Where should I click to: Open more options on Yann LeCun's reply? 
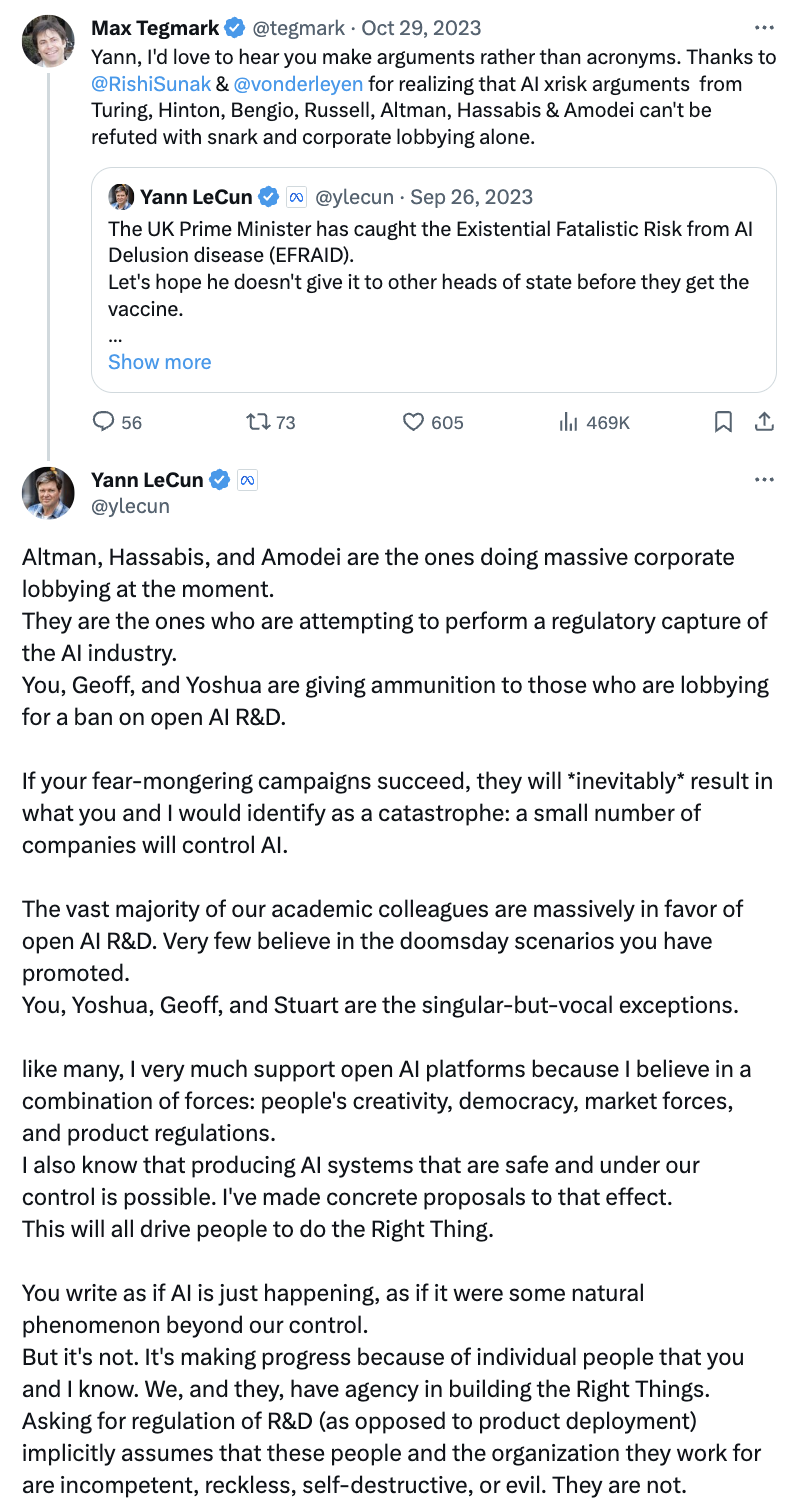click(x=764, y=480)
